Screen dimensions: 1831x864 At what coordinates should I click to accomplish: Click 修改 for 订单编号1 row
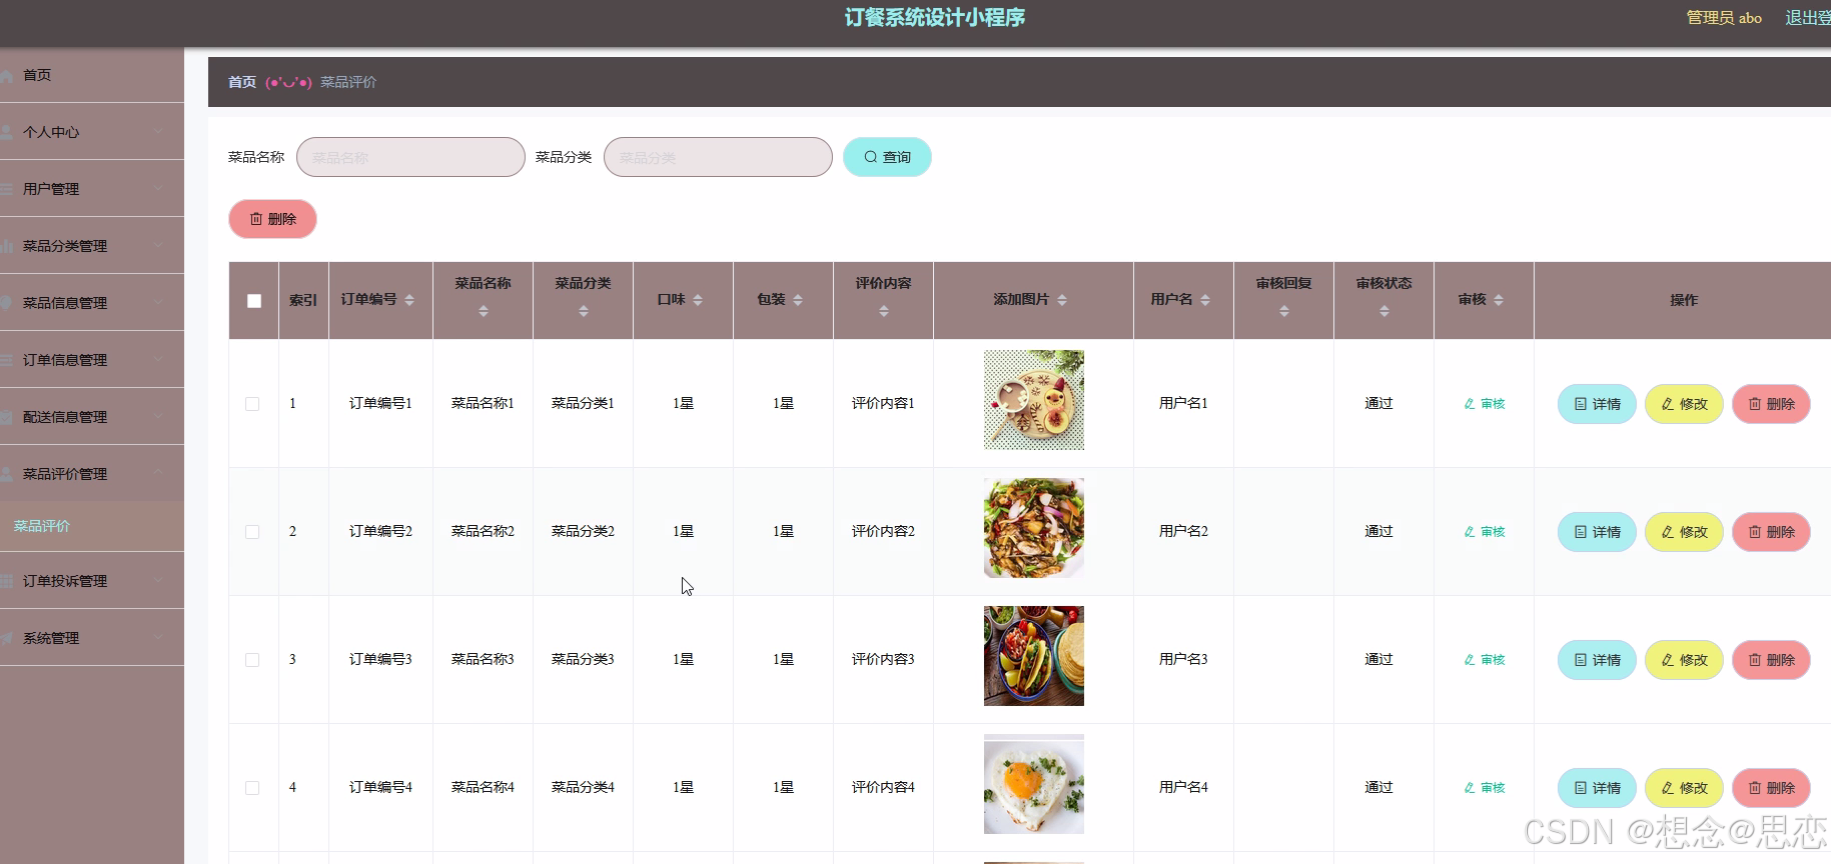[1684, 404]
